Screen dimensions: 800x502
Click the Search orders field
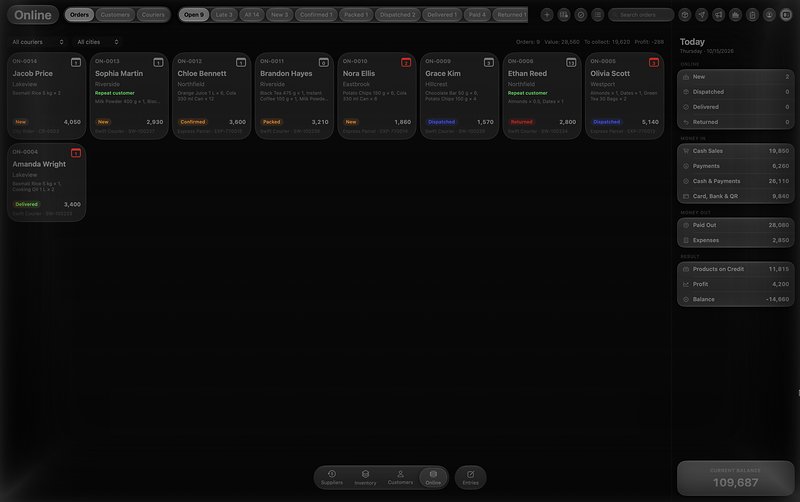point(641,15)
